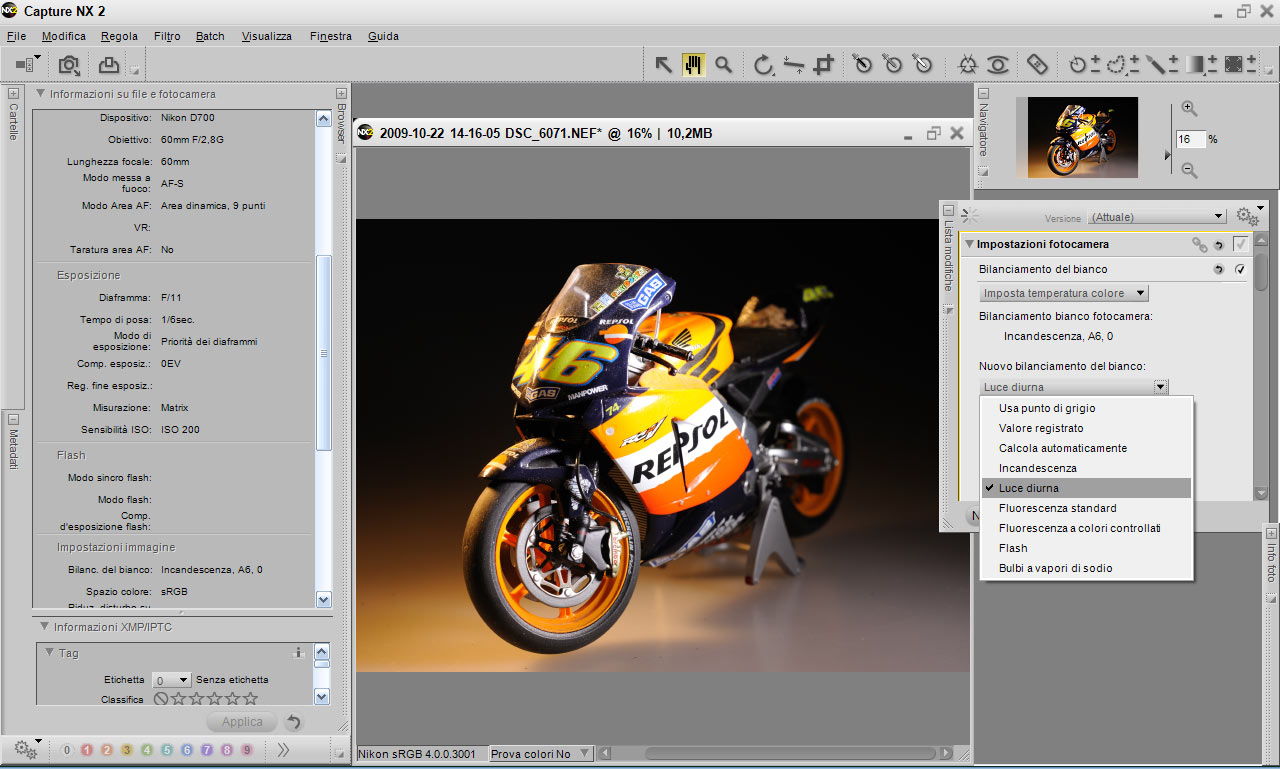
Task: Open the Etichetta value dropdown
Action: 172,680
